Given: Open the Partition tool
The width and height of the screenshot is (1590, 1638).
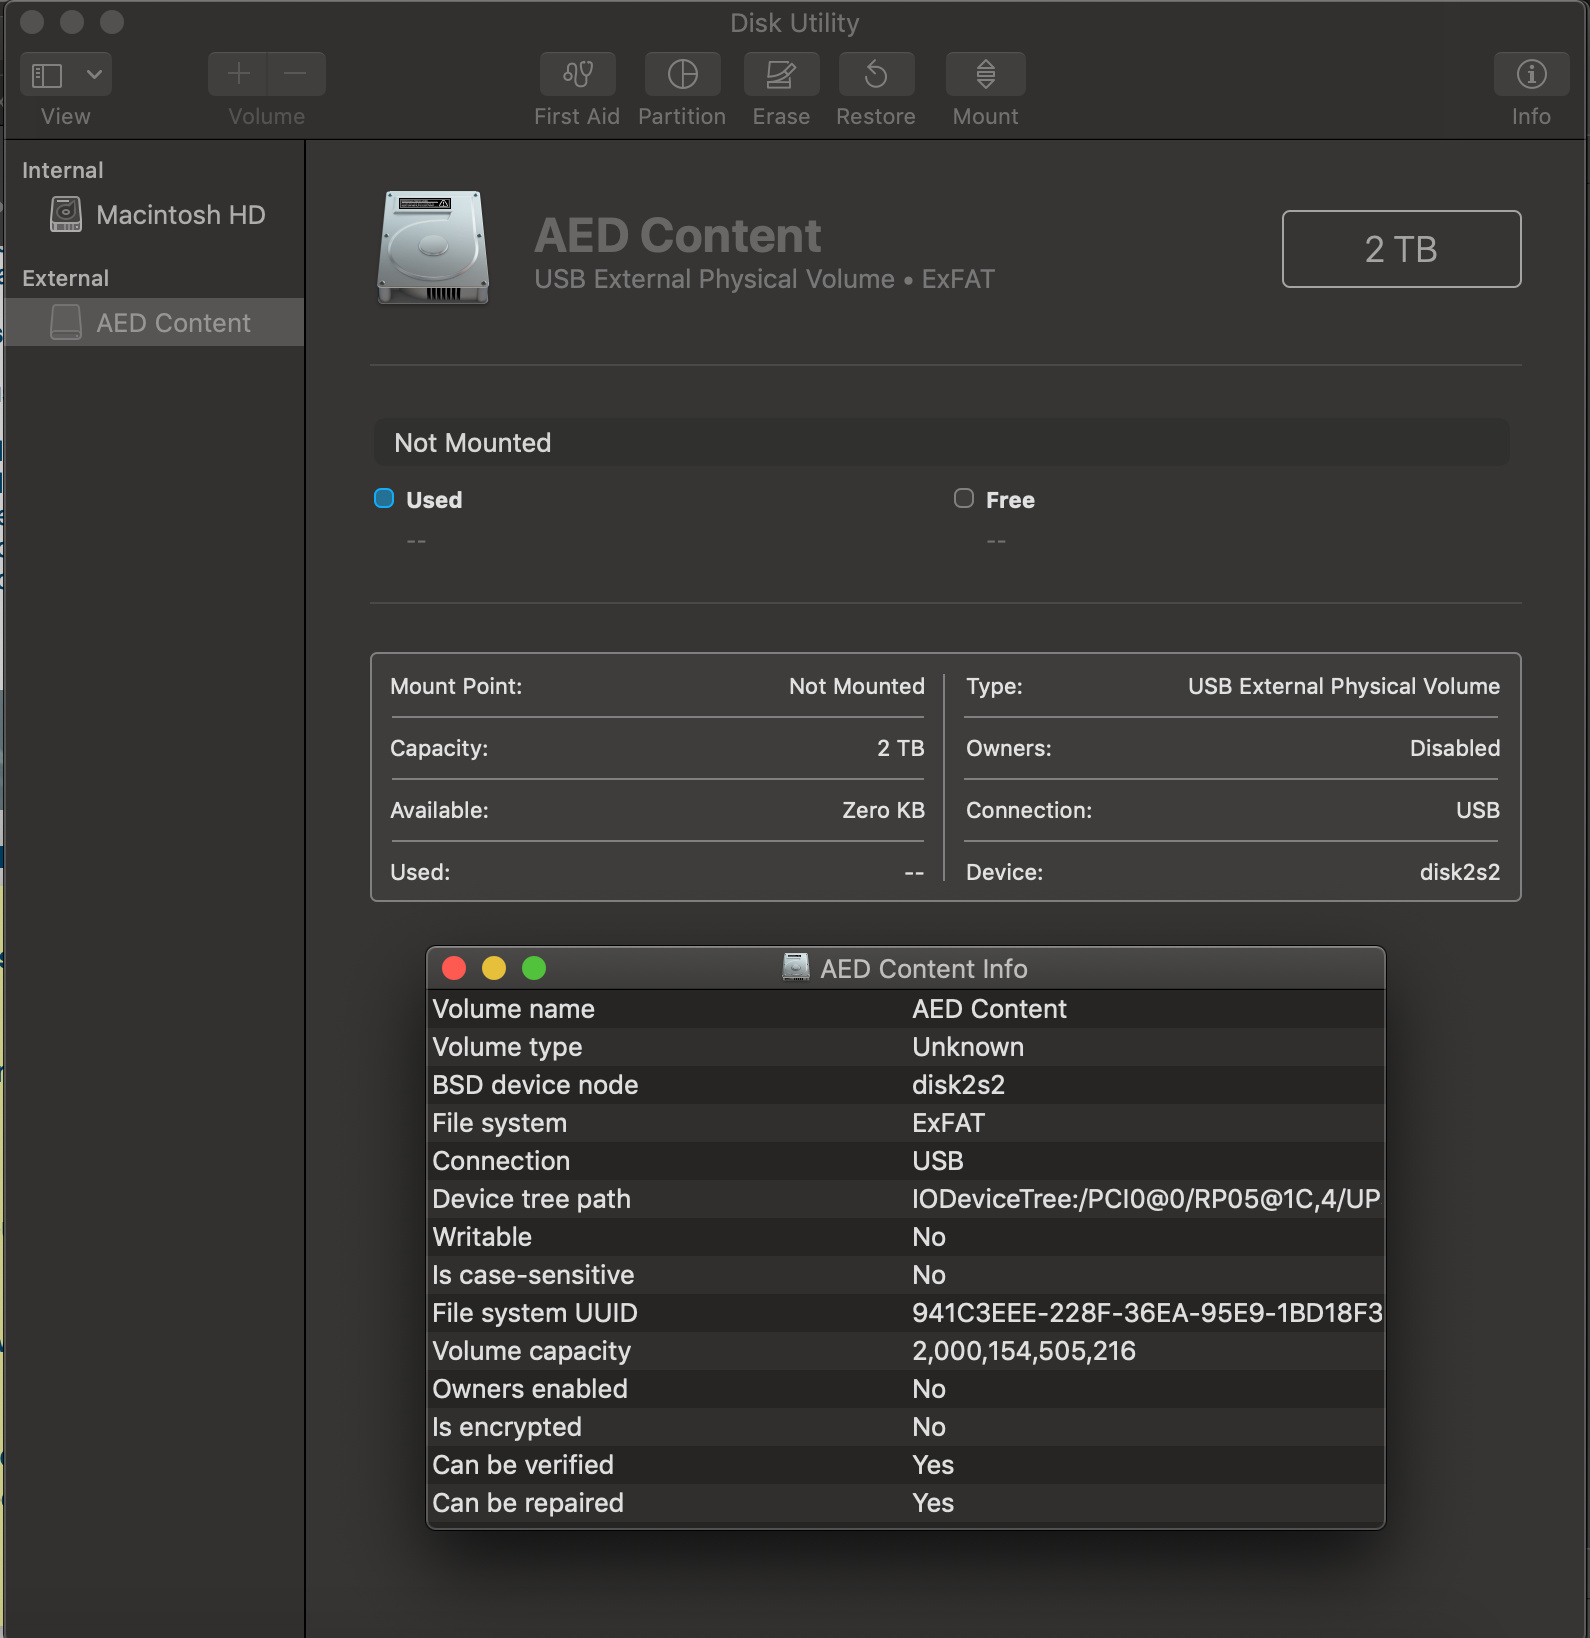Looking at the screenshot, I should coord(682,74).
